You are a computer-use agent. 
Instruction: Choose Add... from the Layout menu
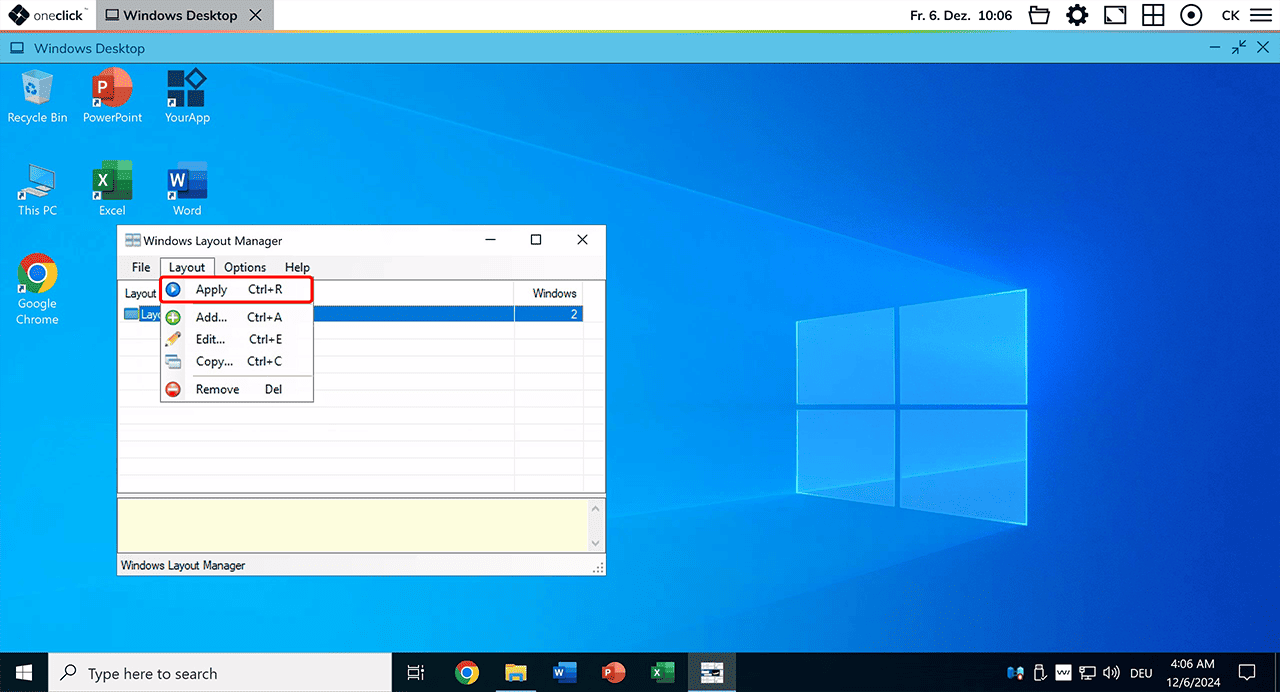pyautogui.click(x=211, y=317)
